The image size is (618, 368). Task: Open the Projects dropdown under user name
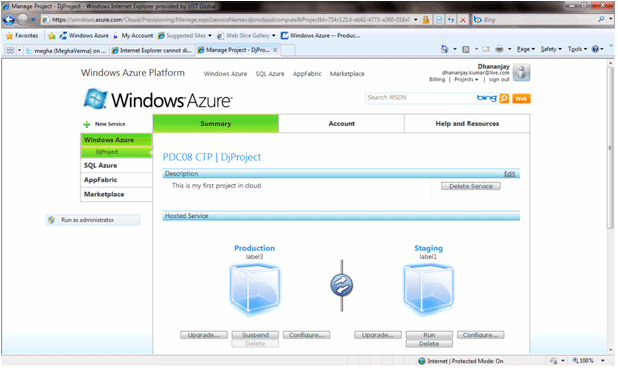point(466,80)
